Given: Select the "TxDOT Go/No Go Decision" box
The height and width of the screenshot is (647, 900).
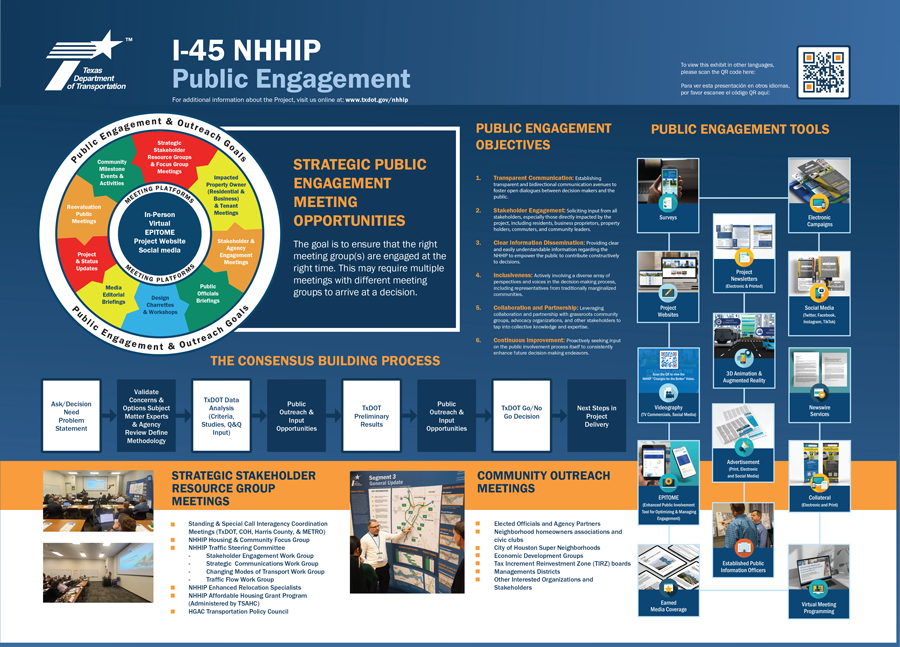Looking at the screenshot, I should tap(521, 416).
